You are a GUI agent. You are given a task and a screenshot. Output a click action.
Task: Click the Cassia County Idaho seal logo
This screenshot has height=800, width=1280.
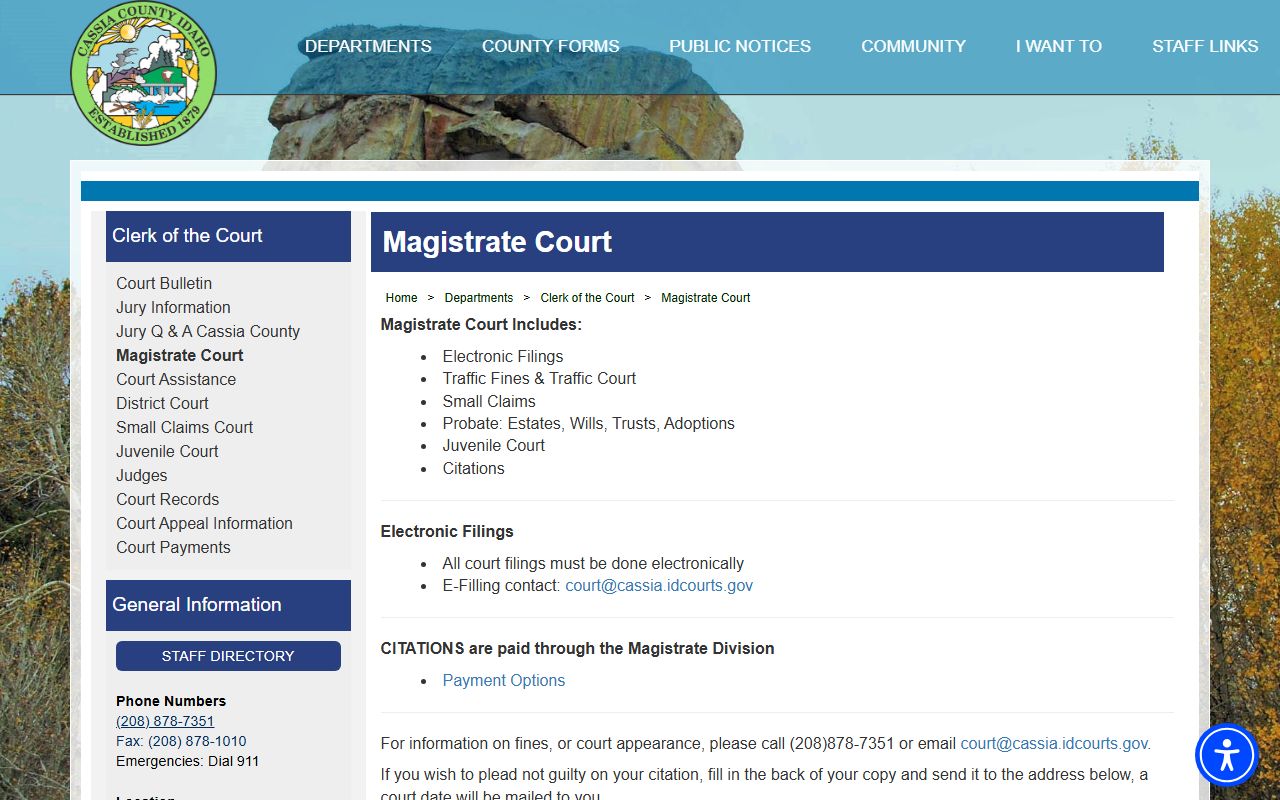coord(143,73)
